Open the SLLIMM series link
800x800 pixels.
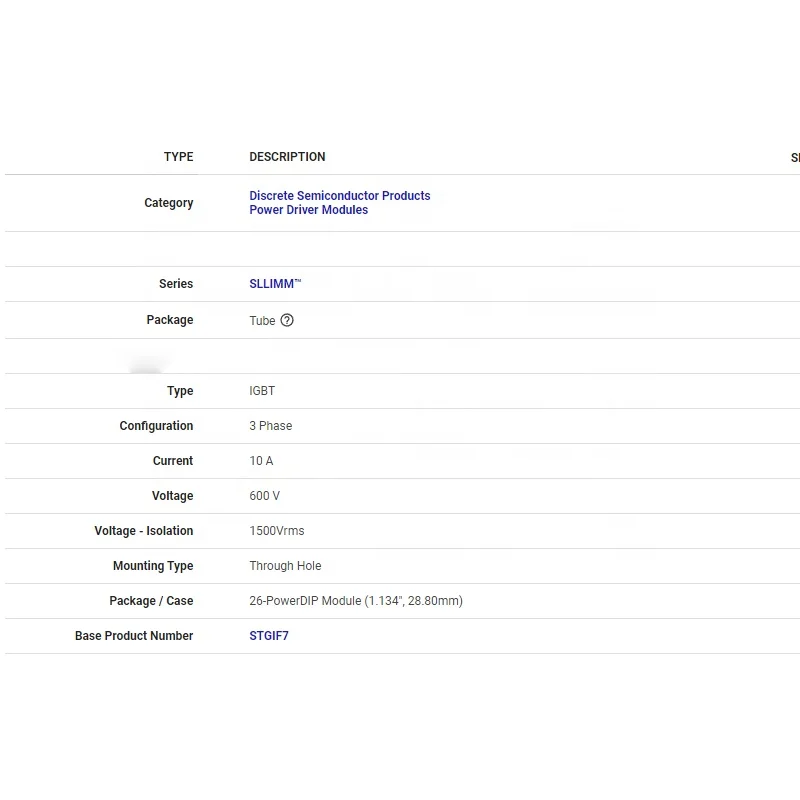coord(273,284)
